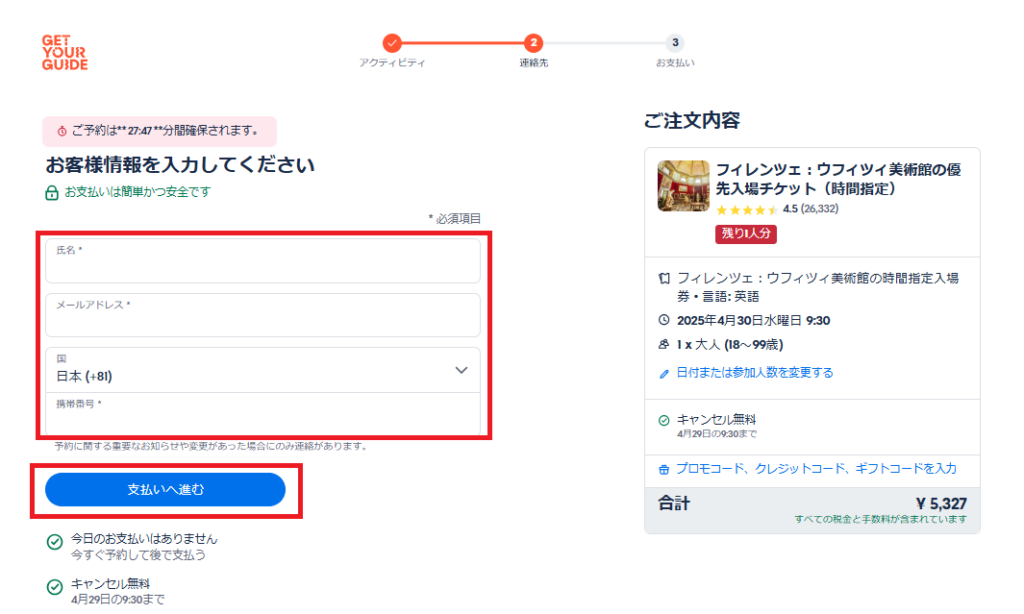Click the * 必須項目 required note
The width and height of the screenshot is (1024, 614).
pyautogui.click(x=455, y=219)
